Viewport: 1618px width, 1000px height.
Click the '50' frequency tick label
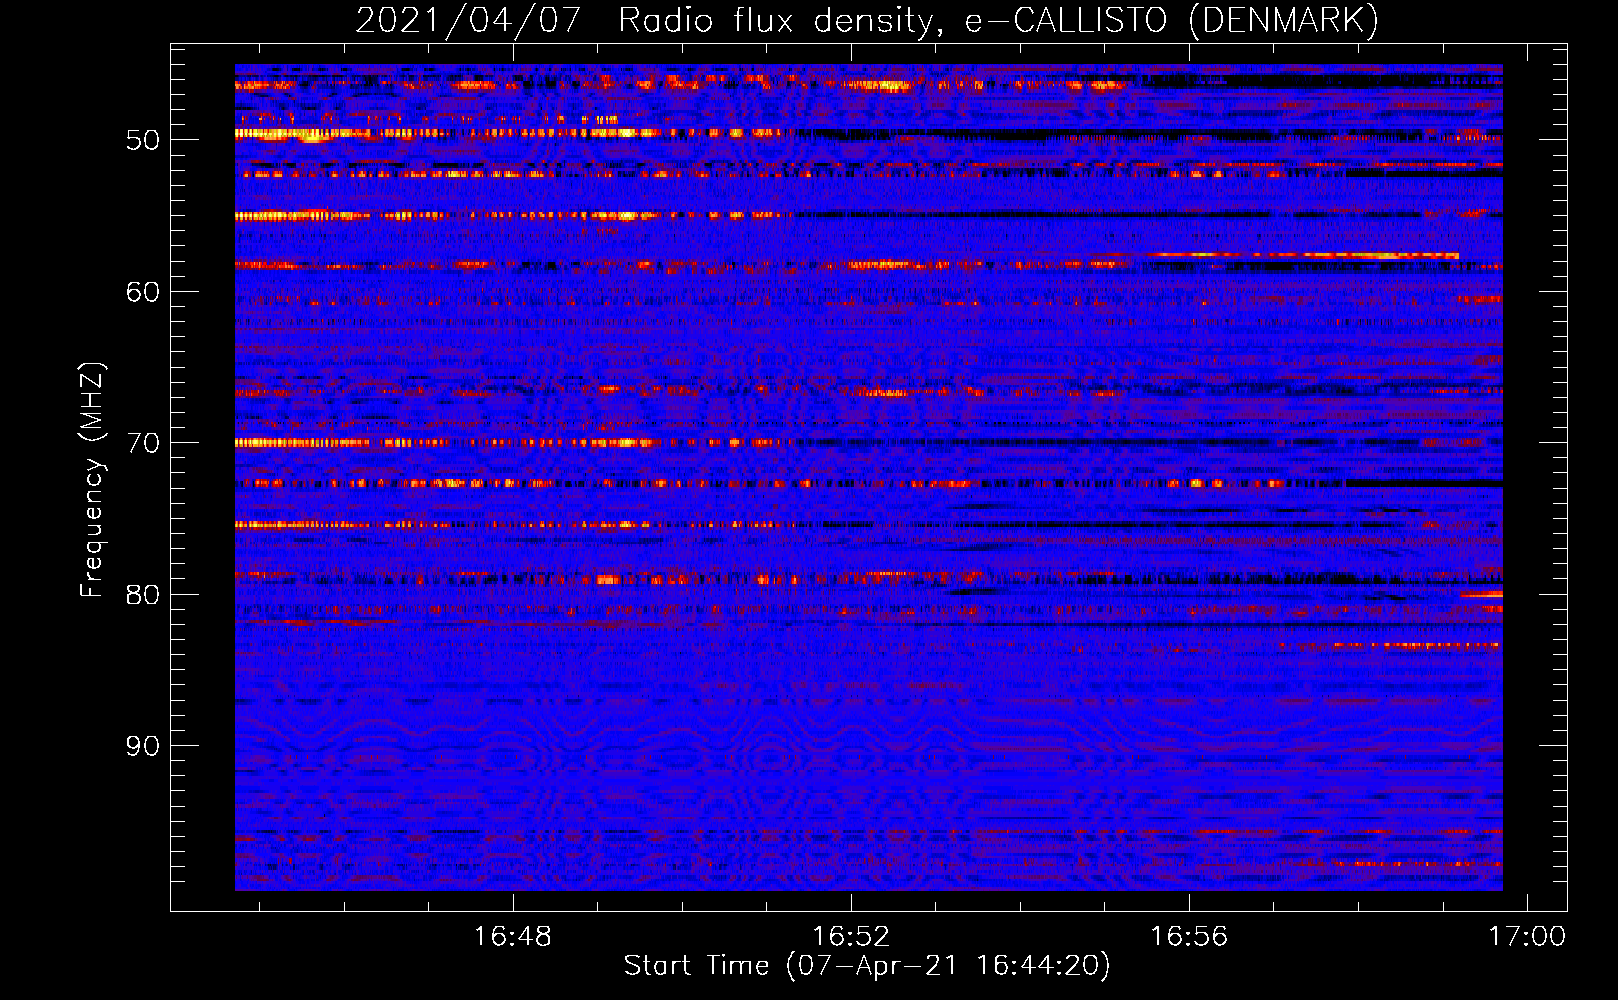click(143, 140)
